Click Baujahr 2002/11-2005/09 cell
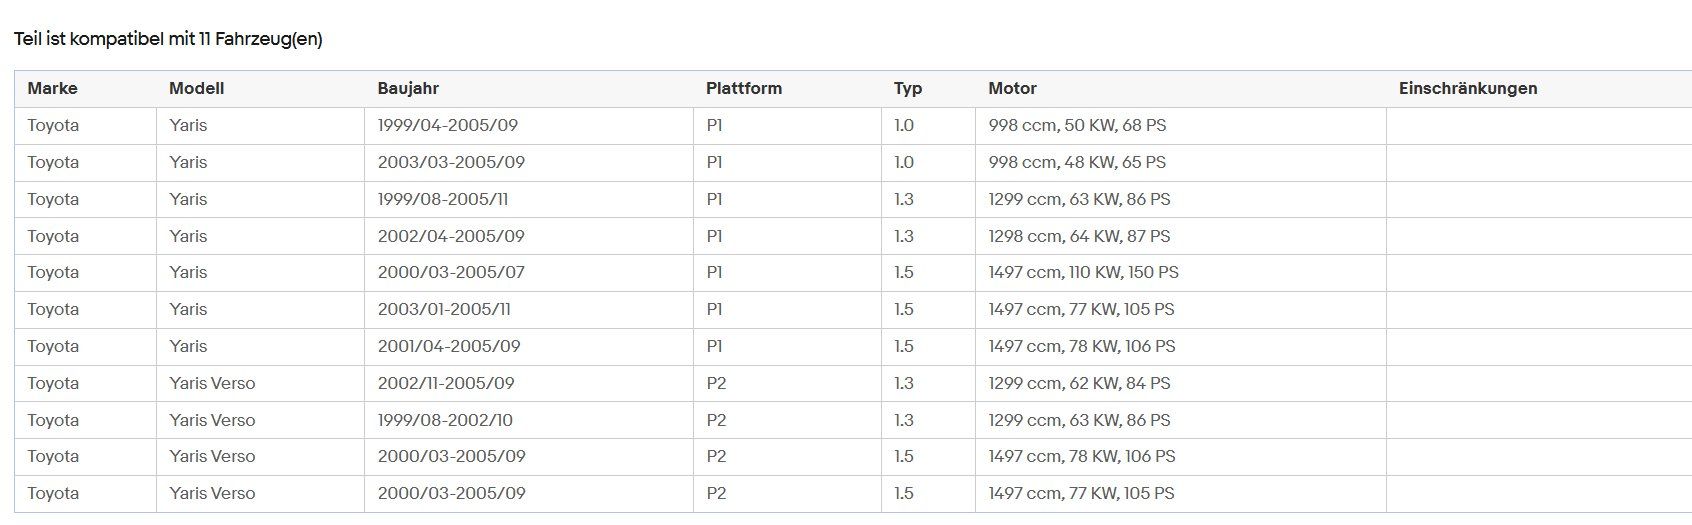 (x=446, y=383)
